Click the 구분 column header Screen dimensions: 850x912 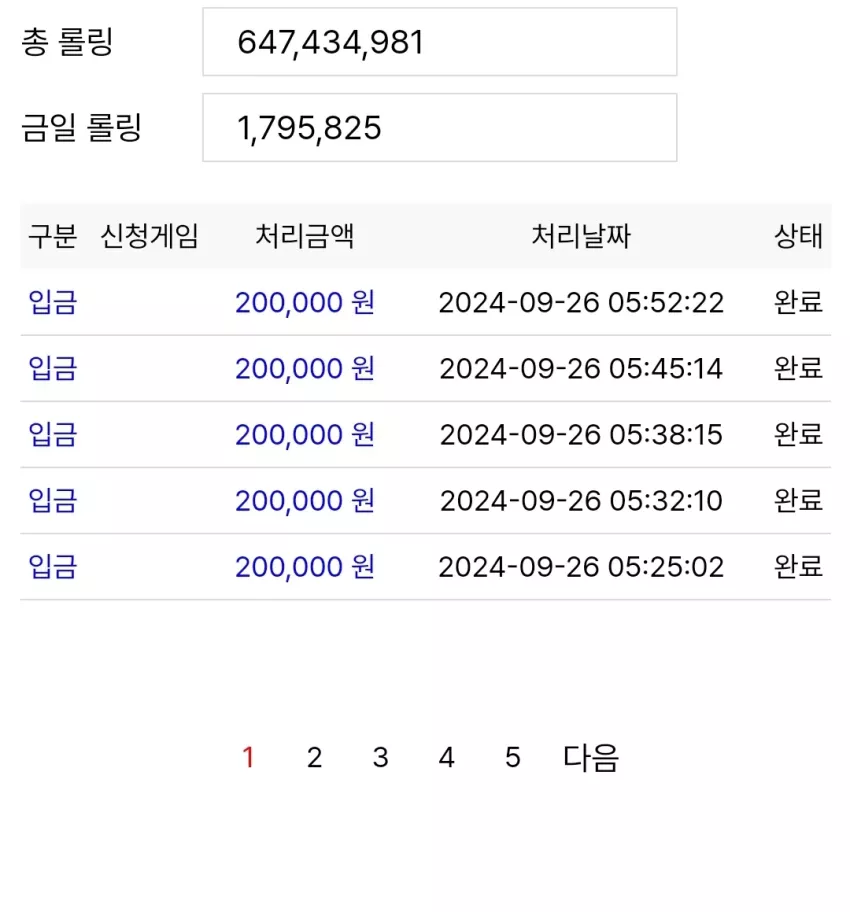click(x=52, y=236)
